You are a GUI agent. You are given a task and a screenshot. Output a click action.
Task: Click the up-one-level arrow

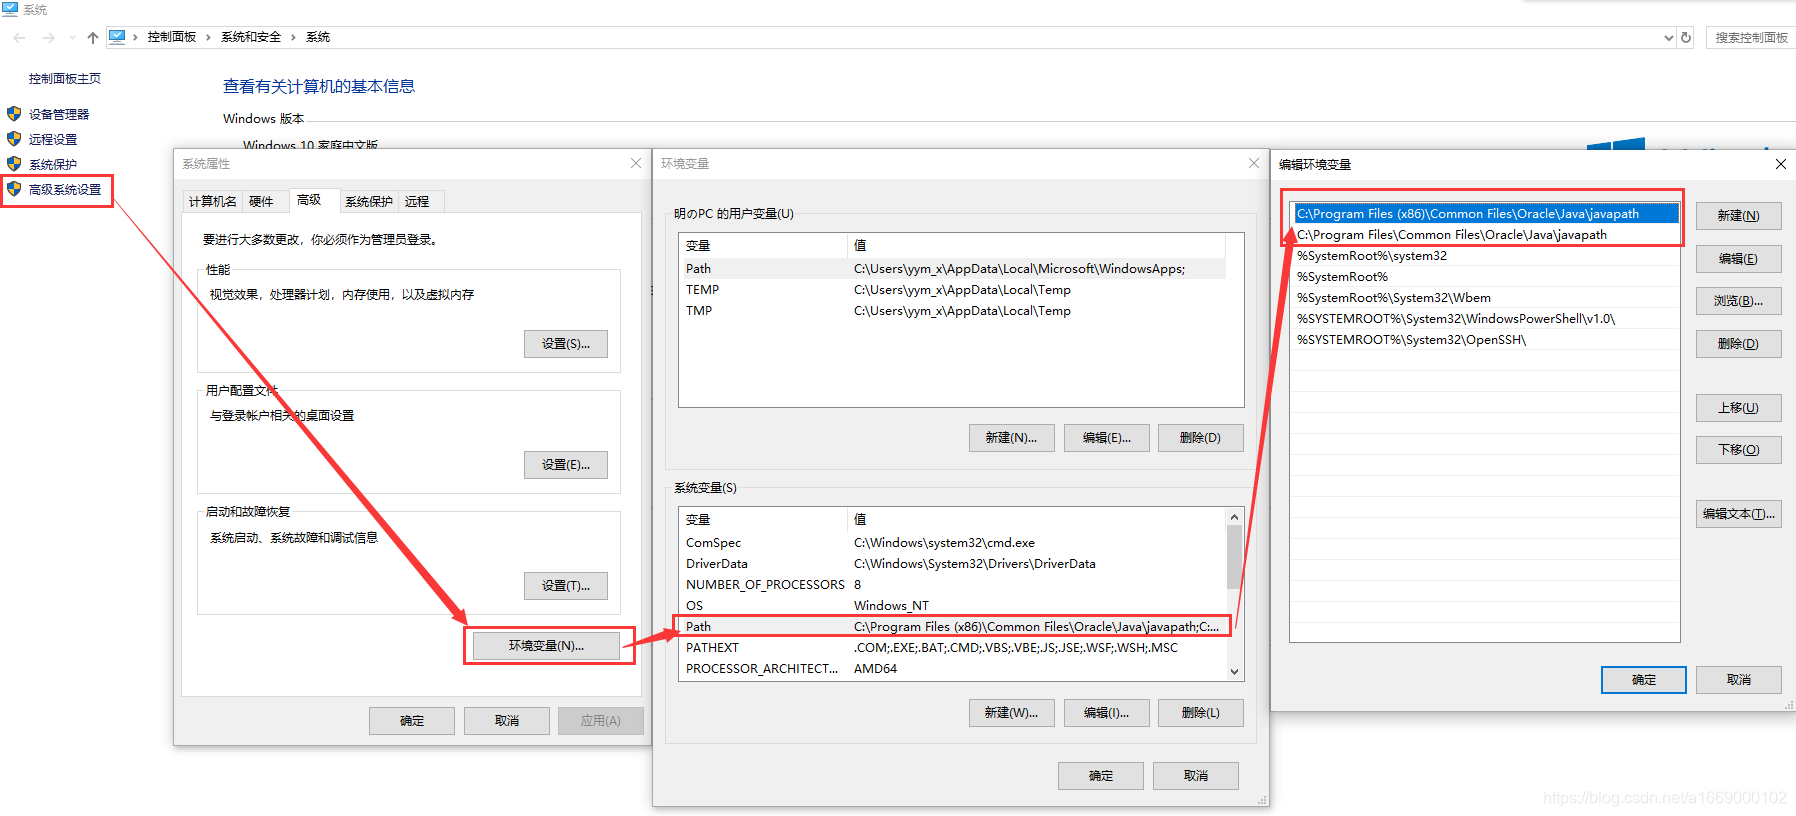(93, 37)
